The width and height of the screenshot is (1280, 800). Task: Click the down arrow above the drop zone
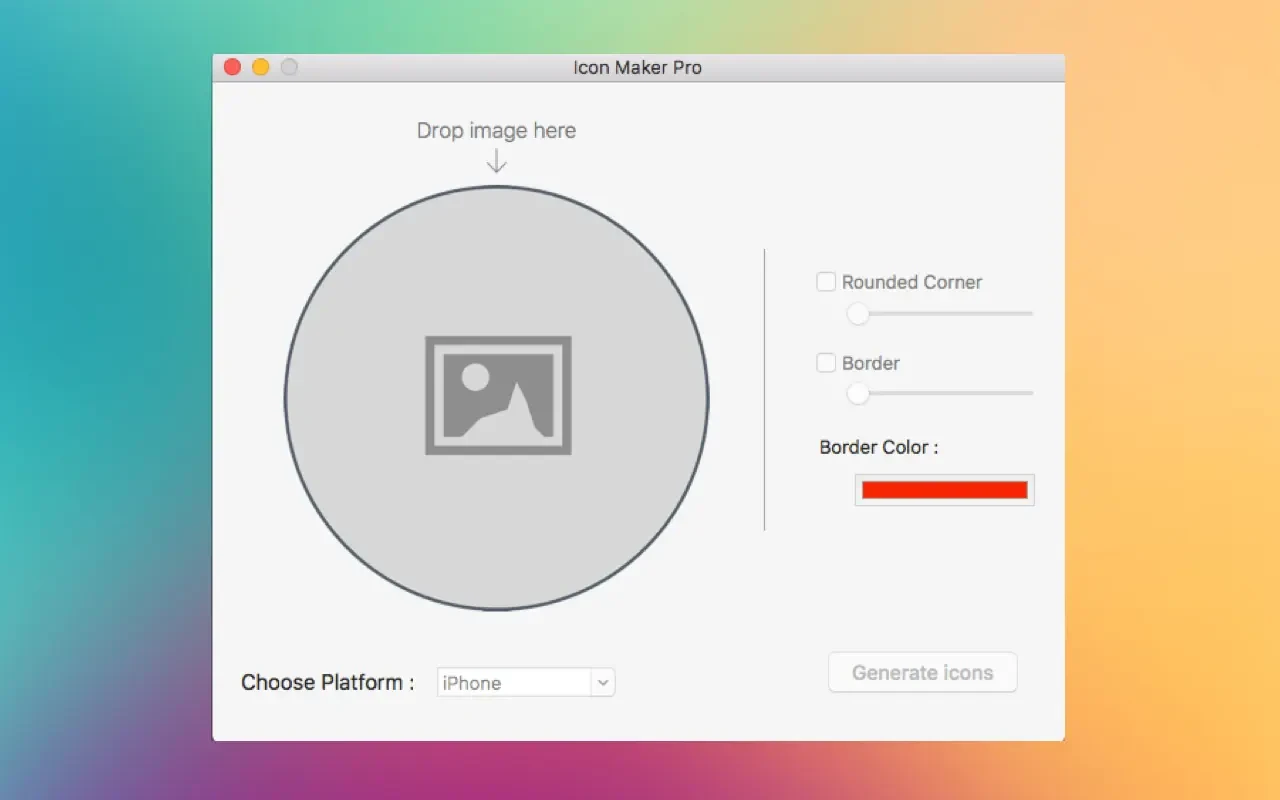[496, 158]
